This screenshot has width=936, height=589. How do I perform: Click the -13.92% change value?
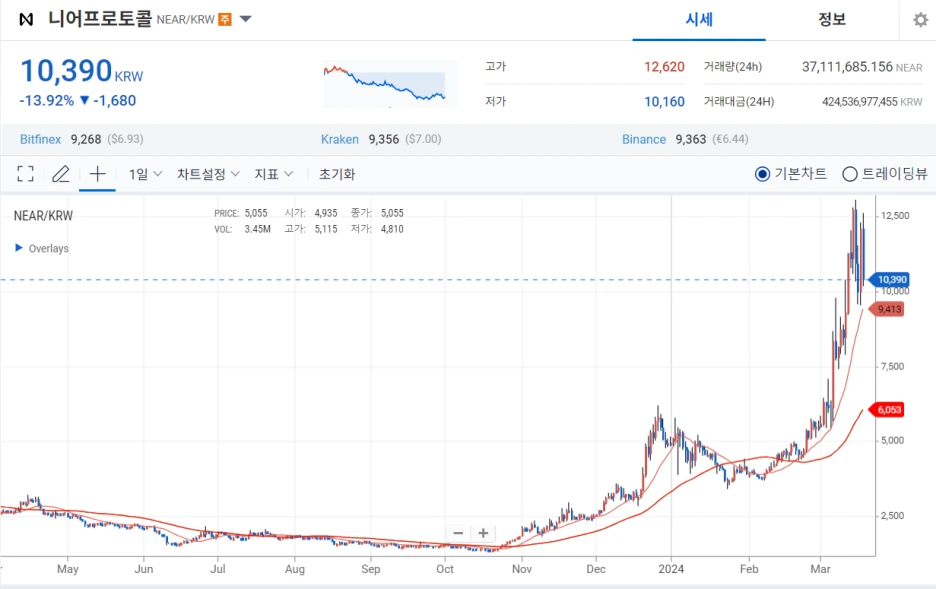47,100
